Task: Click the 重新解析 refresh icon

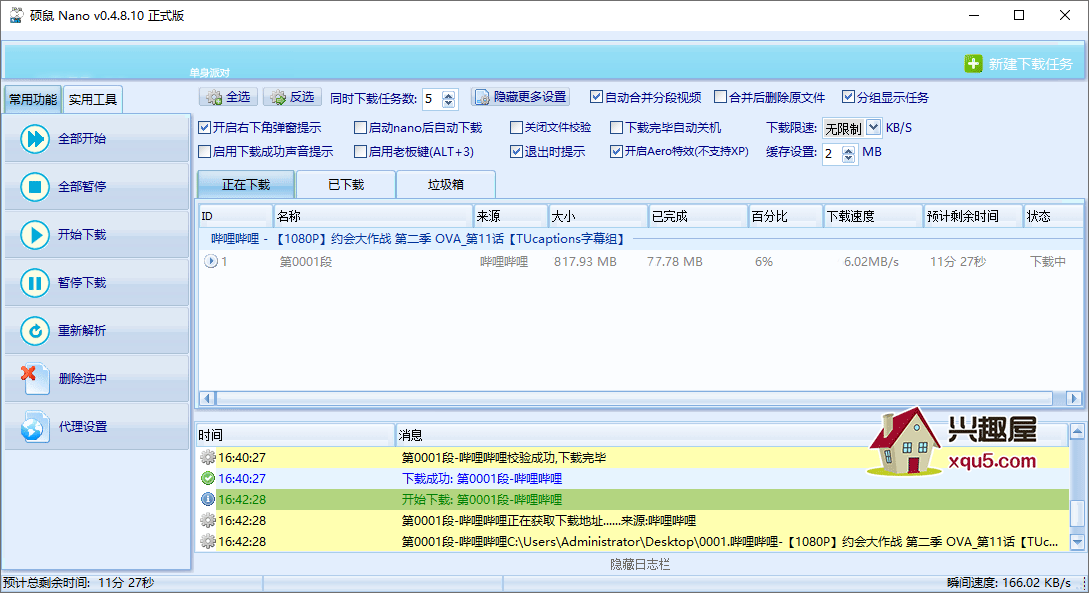Action: [35, 331]
